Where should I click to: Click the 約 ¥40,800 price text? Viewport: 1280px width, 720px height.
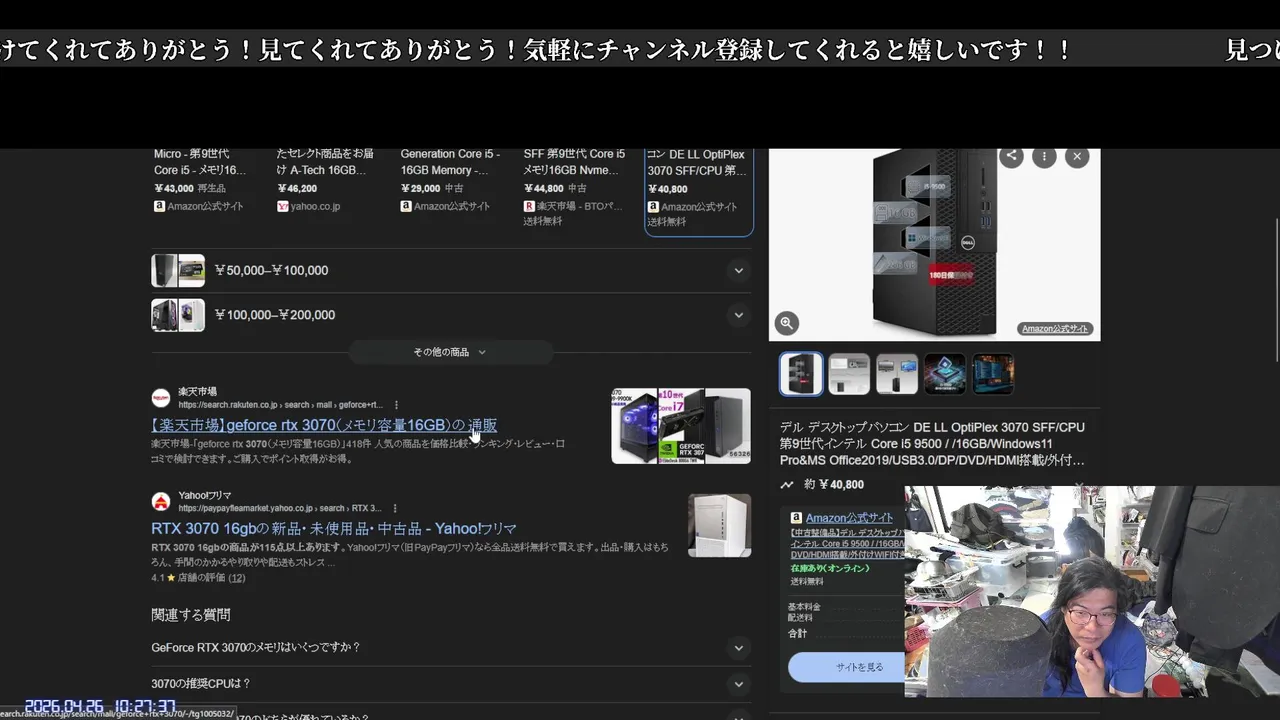tap(834, 485)
